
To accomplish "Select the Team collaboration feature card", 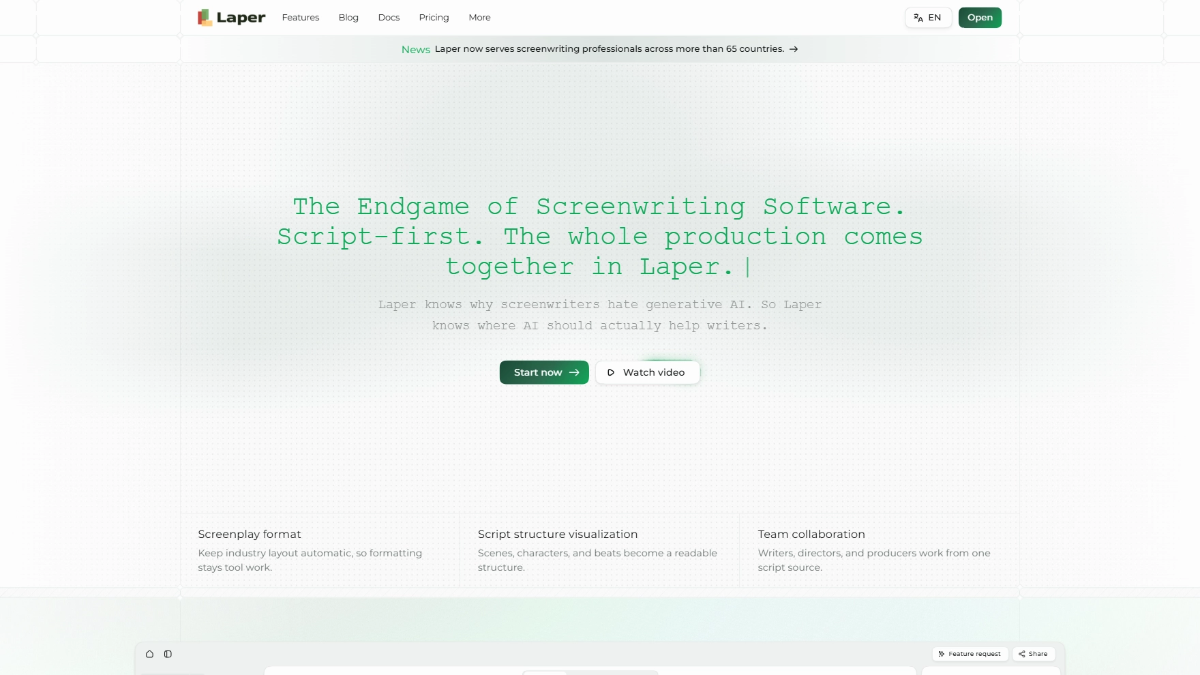I will pyautogui.click(x=880, y=550).
